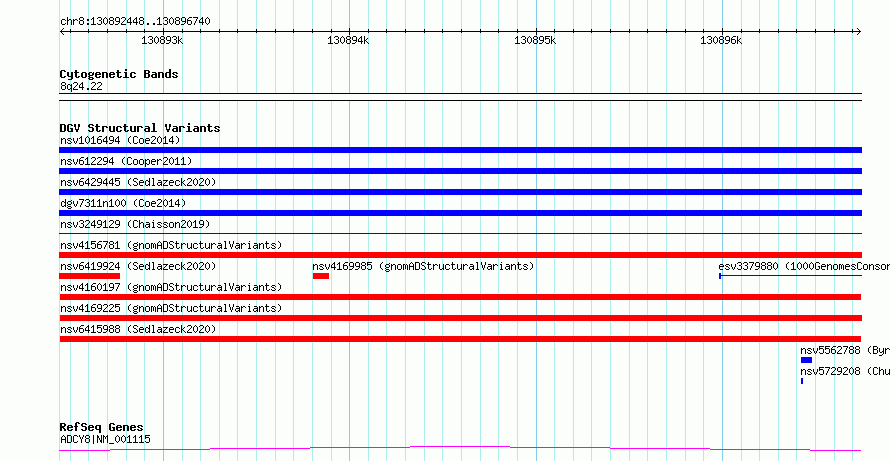This screenshot has height=461, width=890.
Task: Open the nsv6415988 (Sedlazeck2020) label
Action: (138, 329)
